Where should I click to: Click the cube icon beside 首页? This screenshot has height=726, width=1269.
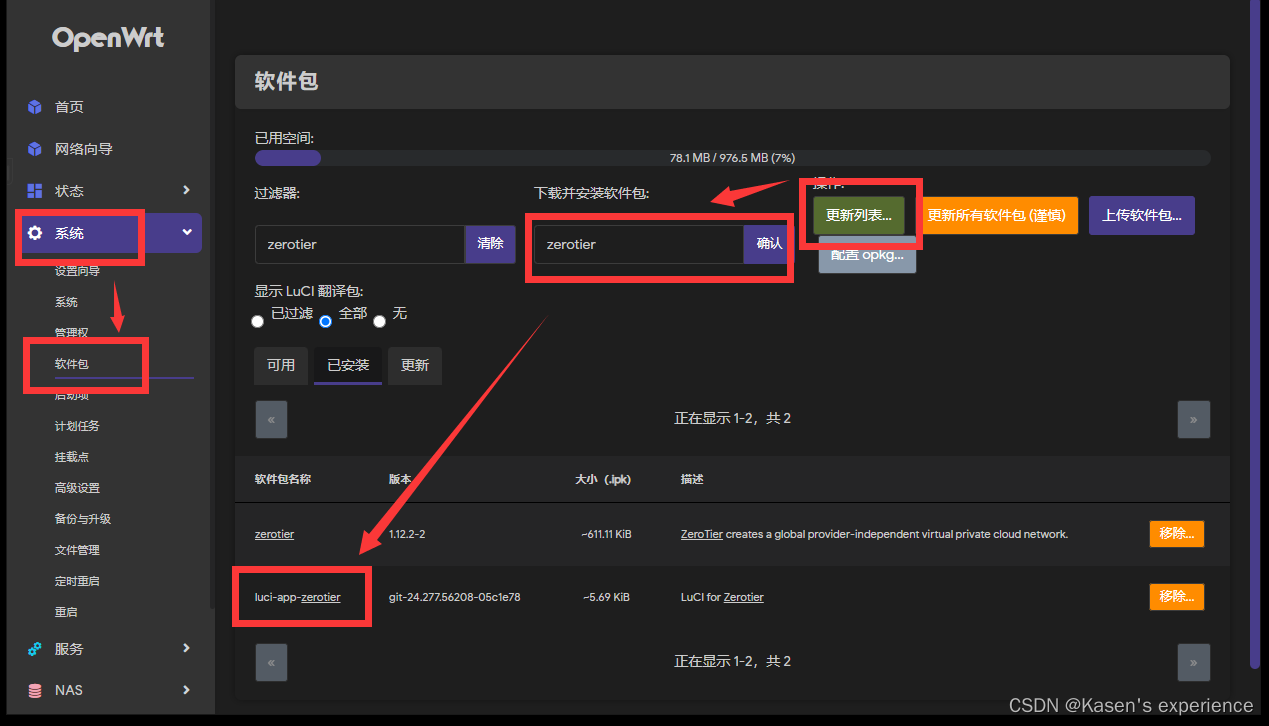pos(35,107)
